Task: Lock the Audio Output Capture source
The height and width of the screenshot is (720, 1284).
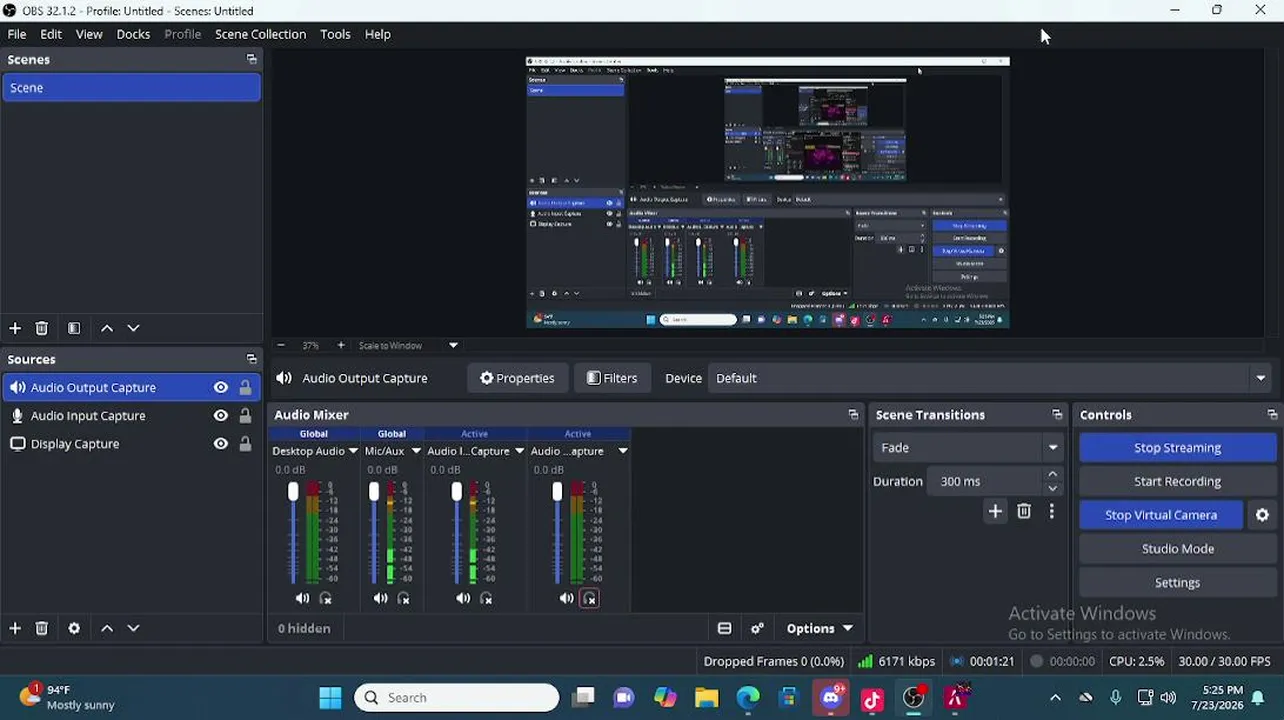Action: point(245,387)
